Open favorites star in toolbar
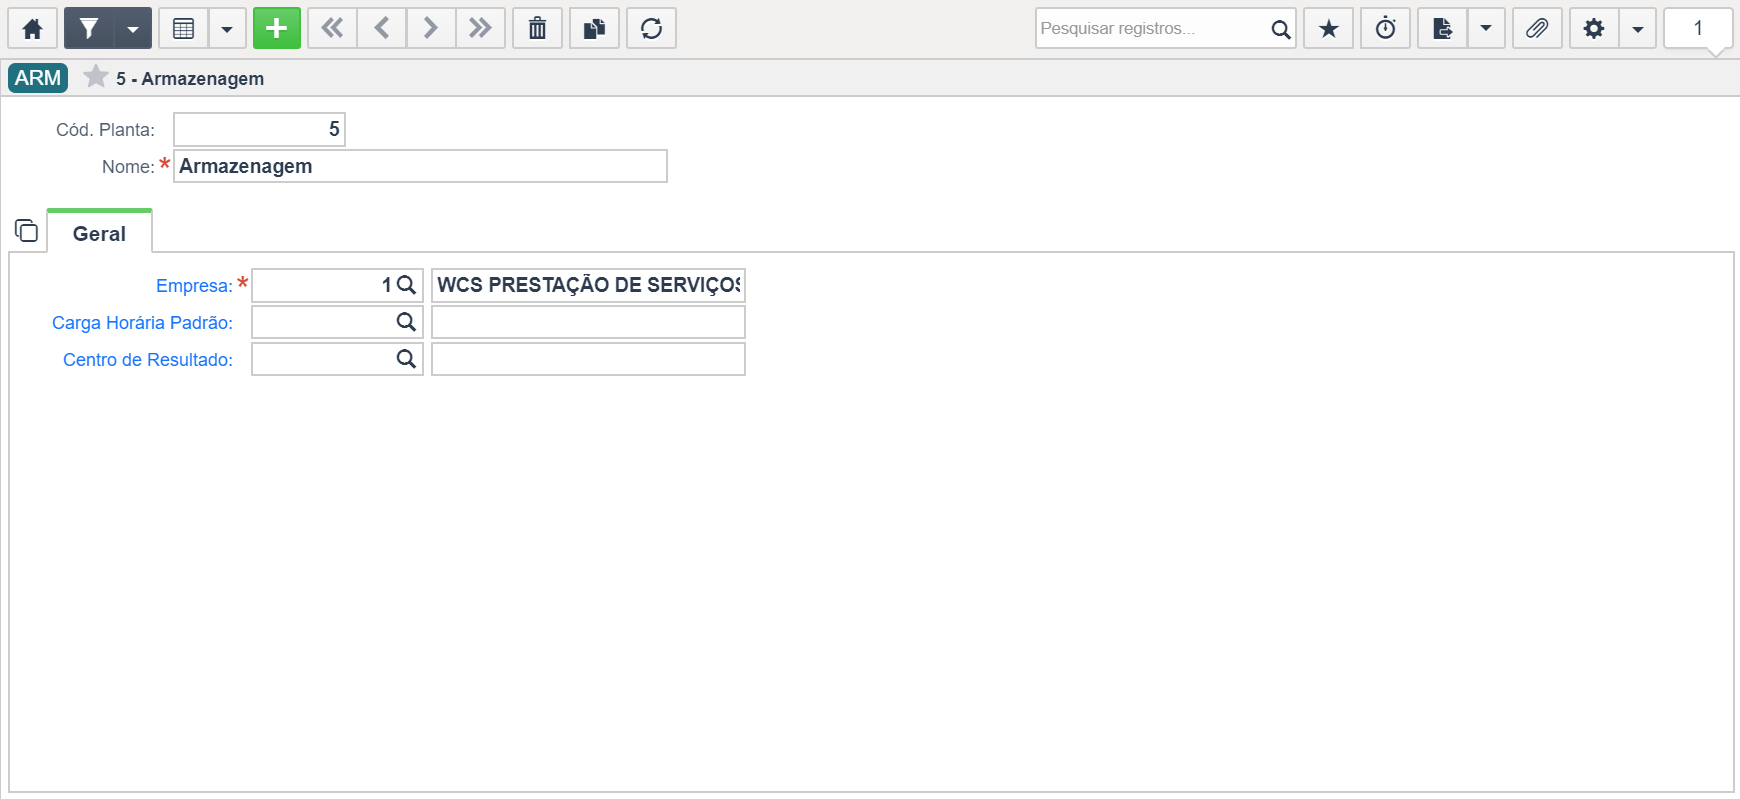 point(1329,28)
